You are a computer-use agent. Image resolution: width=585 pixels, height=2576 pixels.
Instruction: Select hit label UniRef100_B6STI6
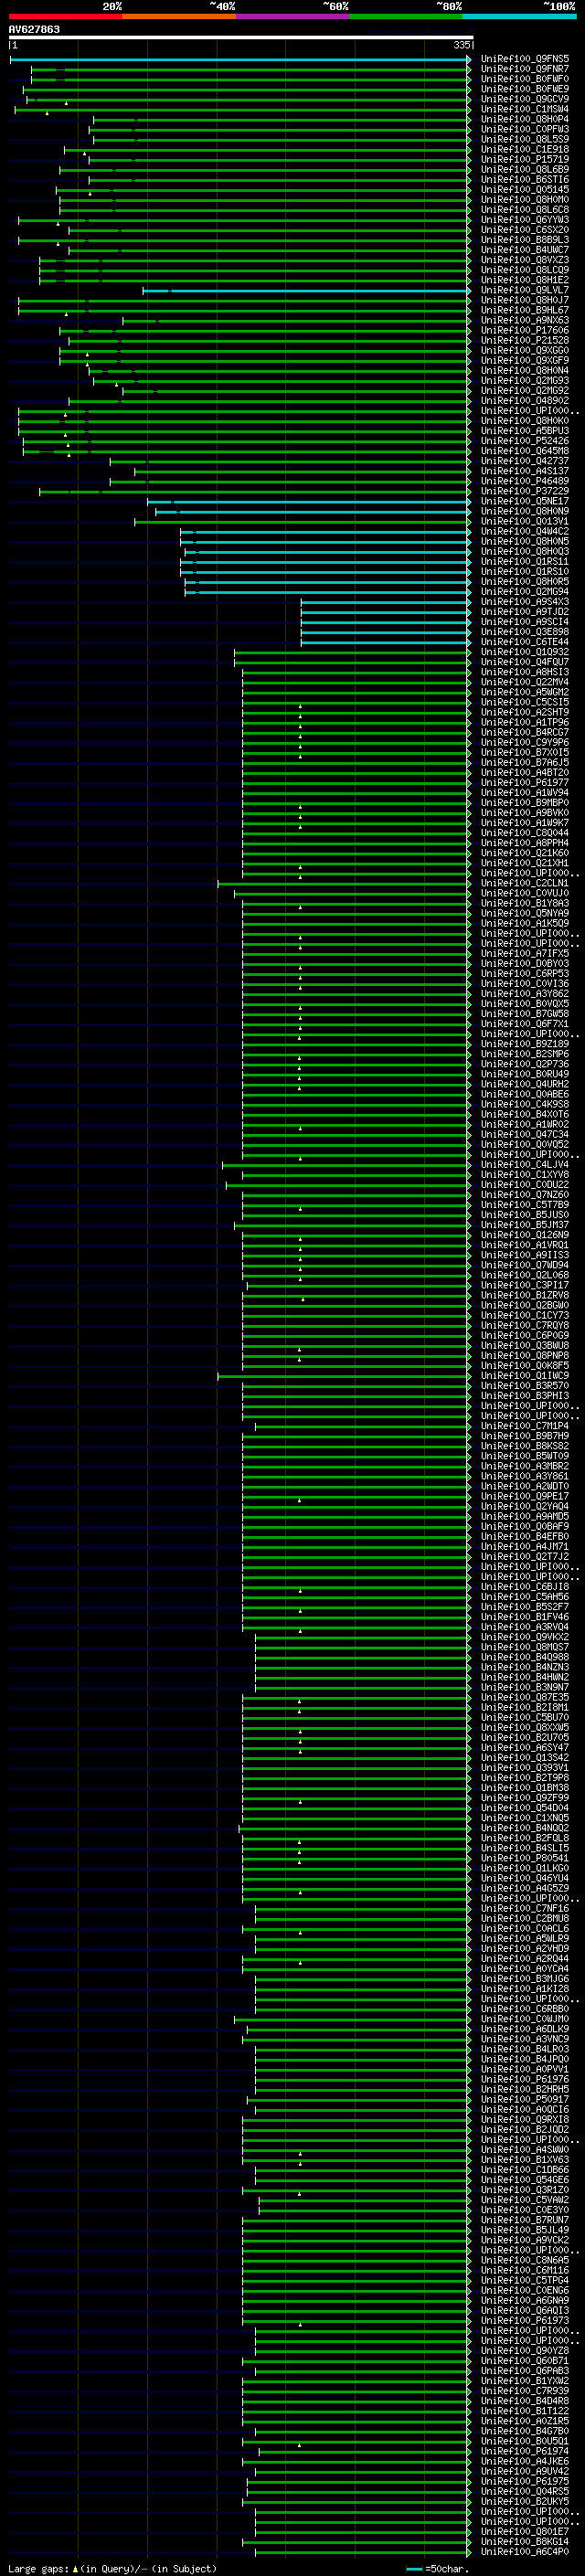[525, 179]
